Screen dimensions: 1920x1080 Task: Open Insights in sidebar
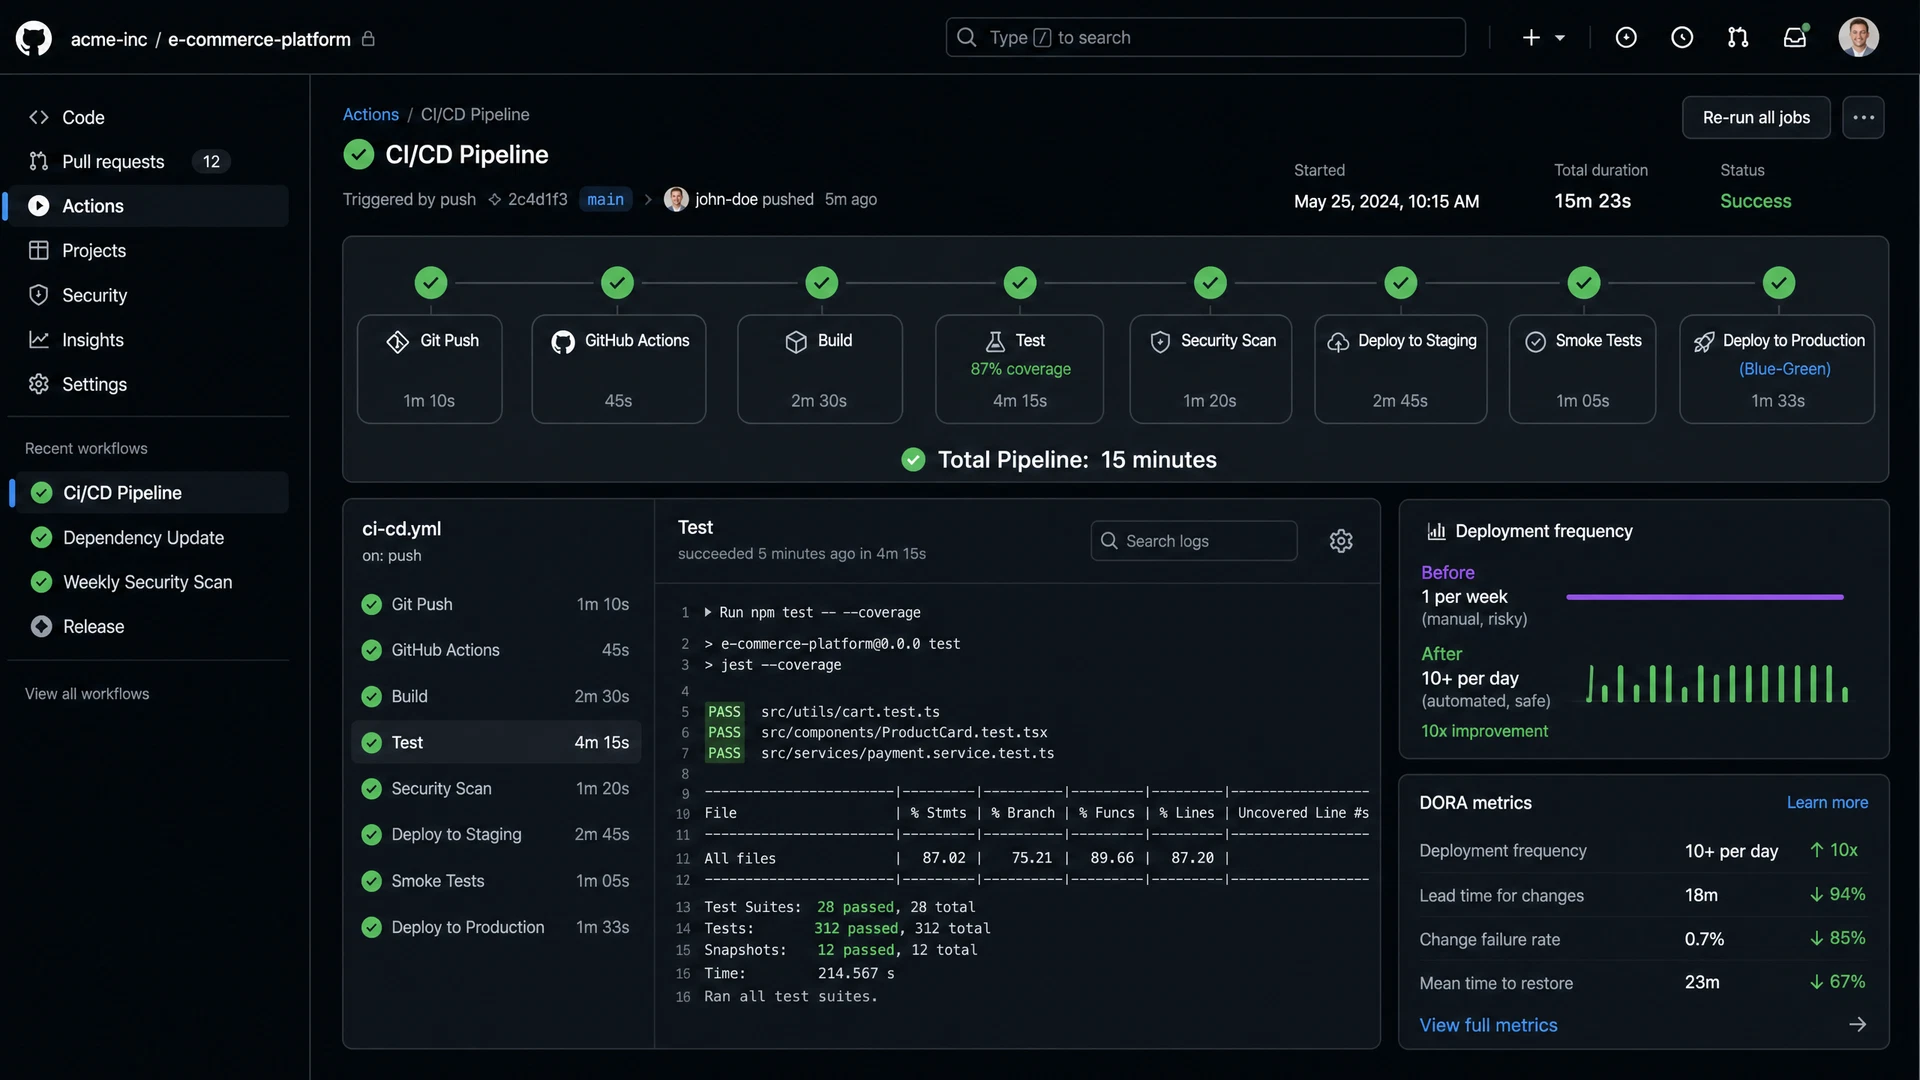[148, 340]
